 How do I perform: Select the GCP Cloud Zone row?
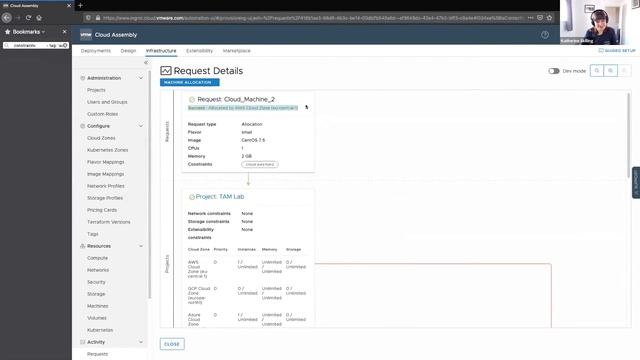[247, 295]
